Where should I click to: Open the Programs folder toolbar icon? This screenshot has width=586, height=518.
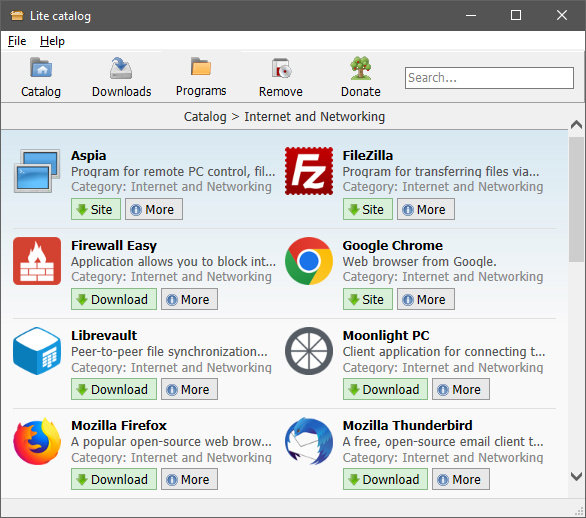pyautogui.click(x=201, y=67)
